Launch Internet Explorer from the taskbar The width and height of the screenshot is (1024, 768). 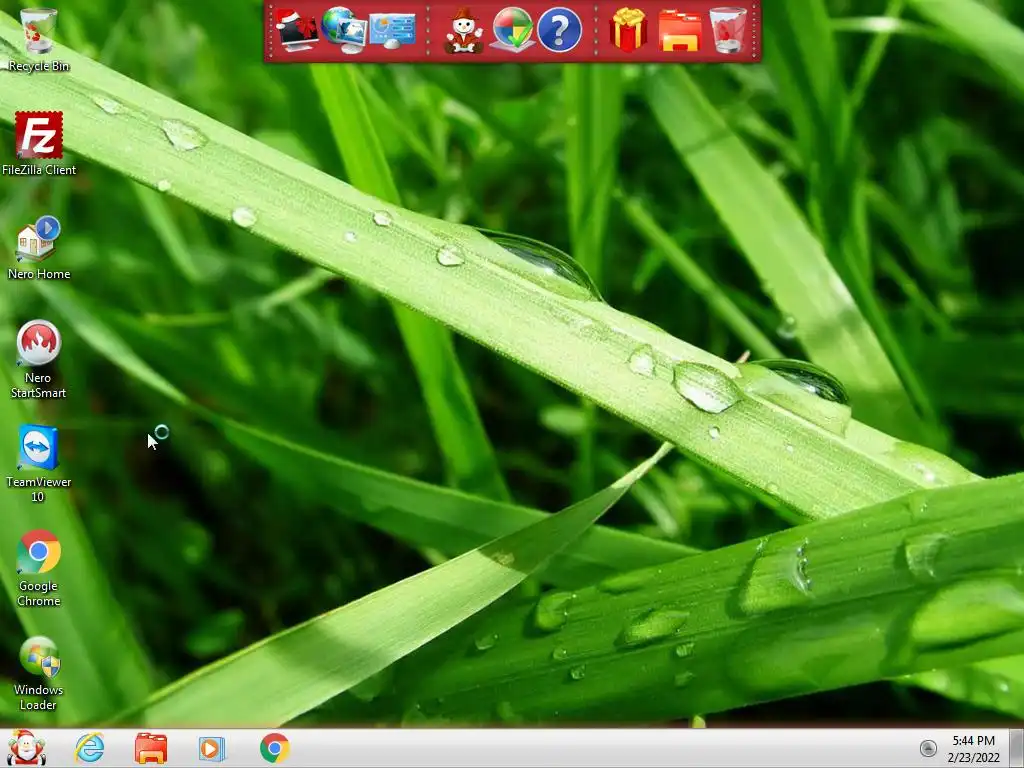[x=89, y=748]
